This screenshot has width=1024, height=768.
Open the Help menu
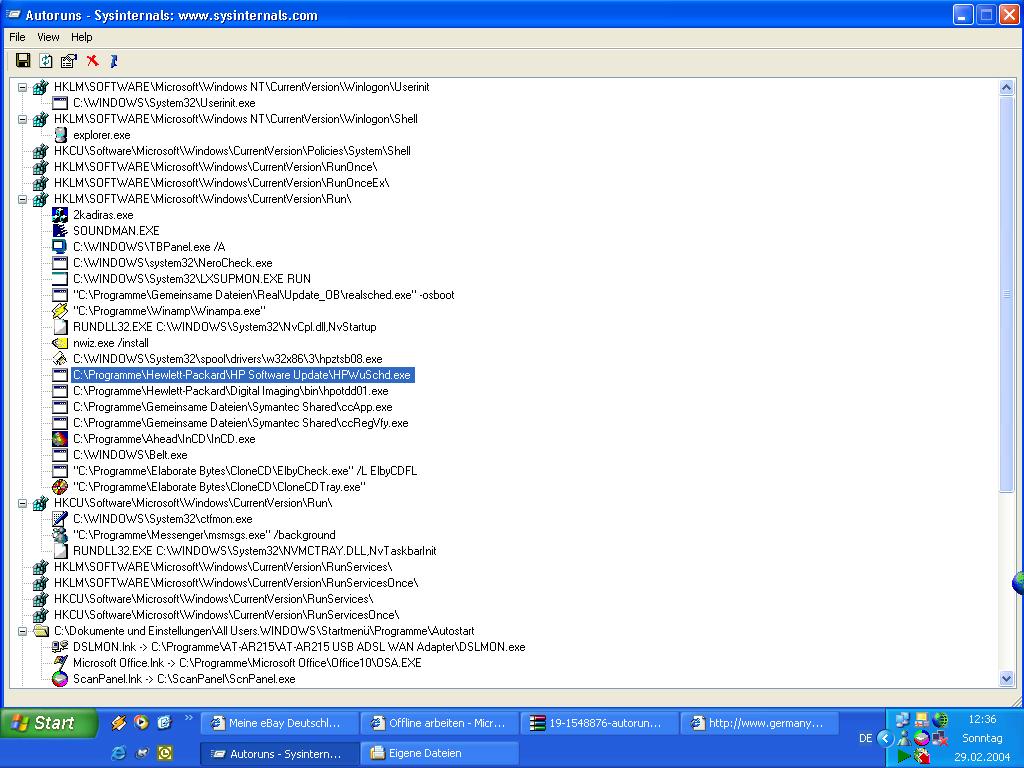click(82, 37)
